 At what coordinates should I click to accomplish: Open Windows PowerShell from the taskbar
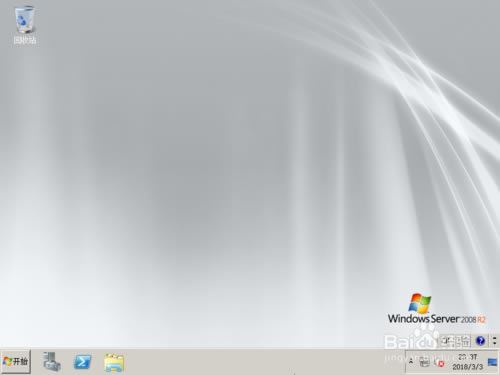pyautogui.click(x=82, y=362)
